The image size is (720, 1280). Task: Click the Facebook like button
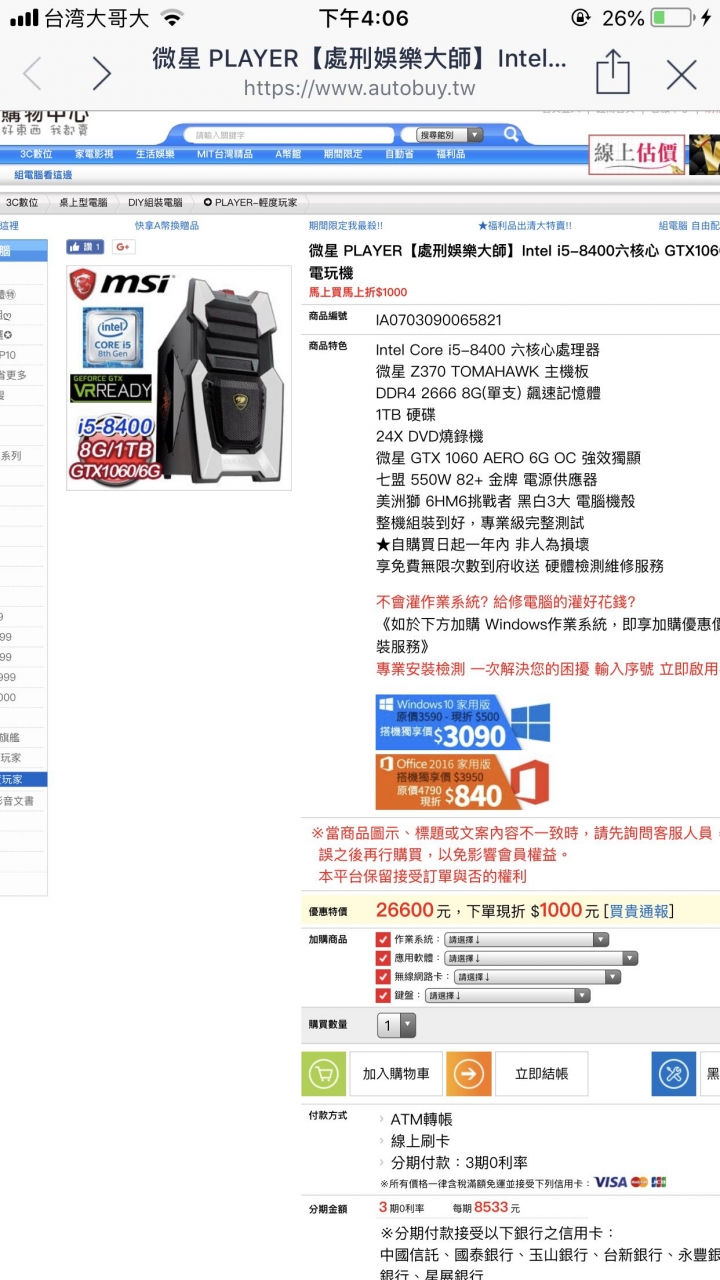pyautogui.click(x=85, y=247)
